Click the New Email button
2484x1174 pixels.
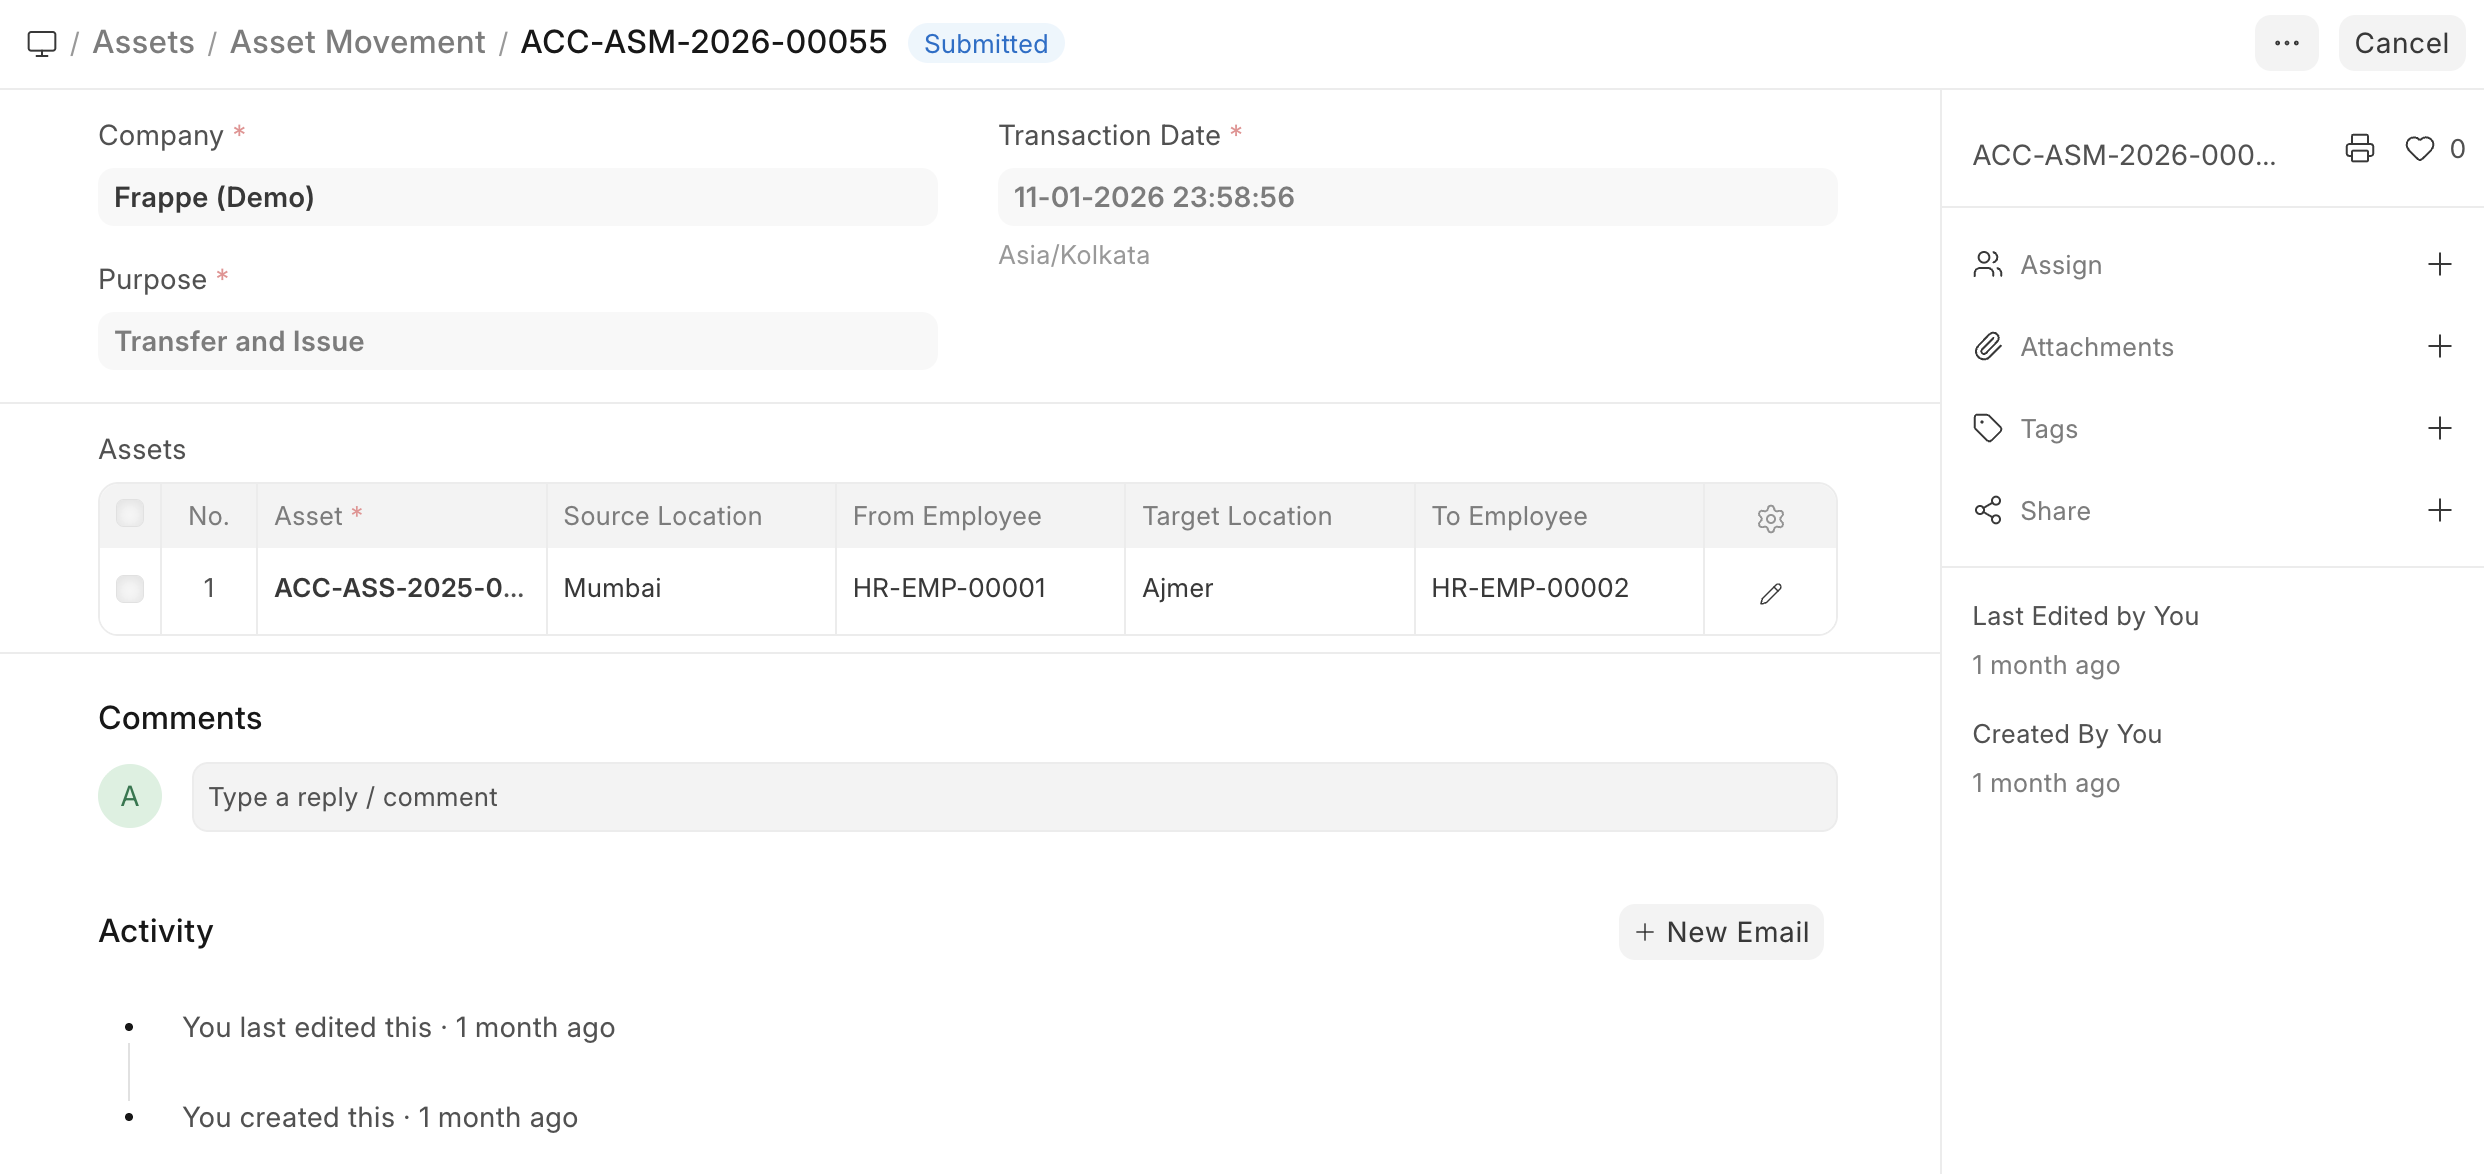[x=1721, y=932]
